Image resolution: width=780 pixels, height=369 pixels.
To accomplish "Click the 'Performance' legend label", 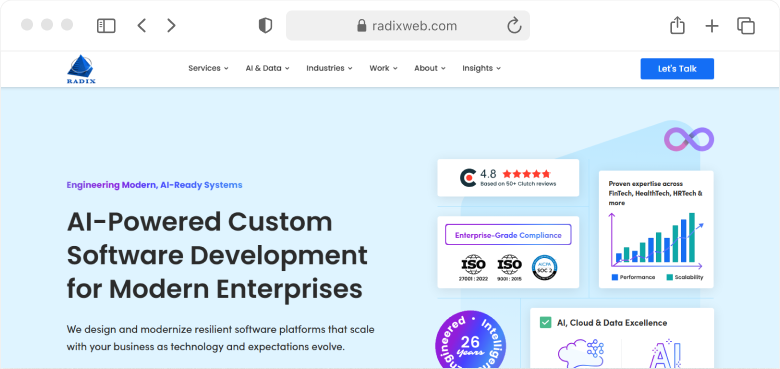I will (637, 277).
